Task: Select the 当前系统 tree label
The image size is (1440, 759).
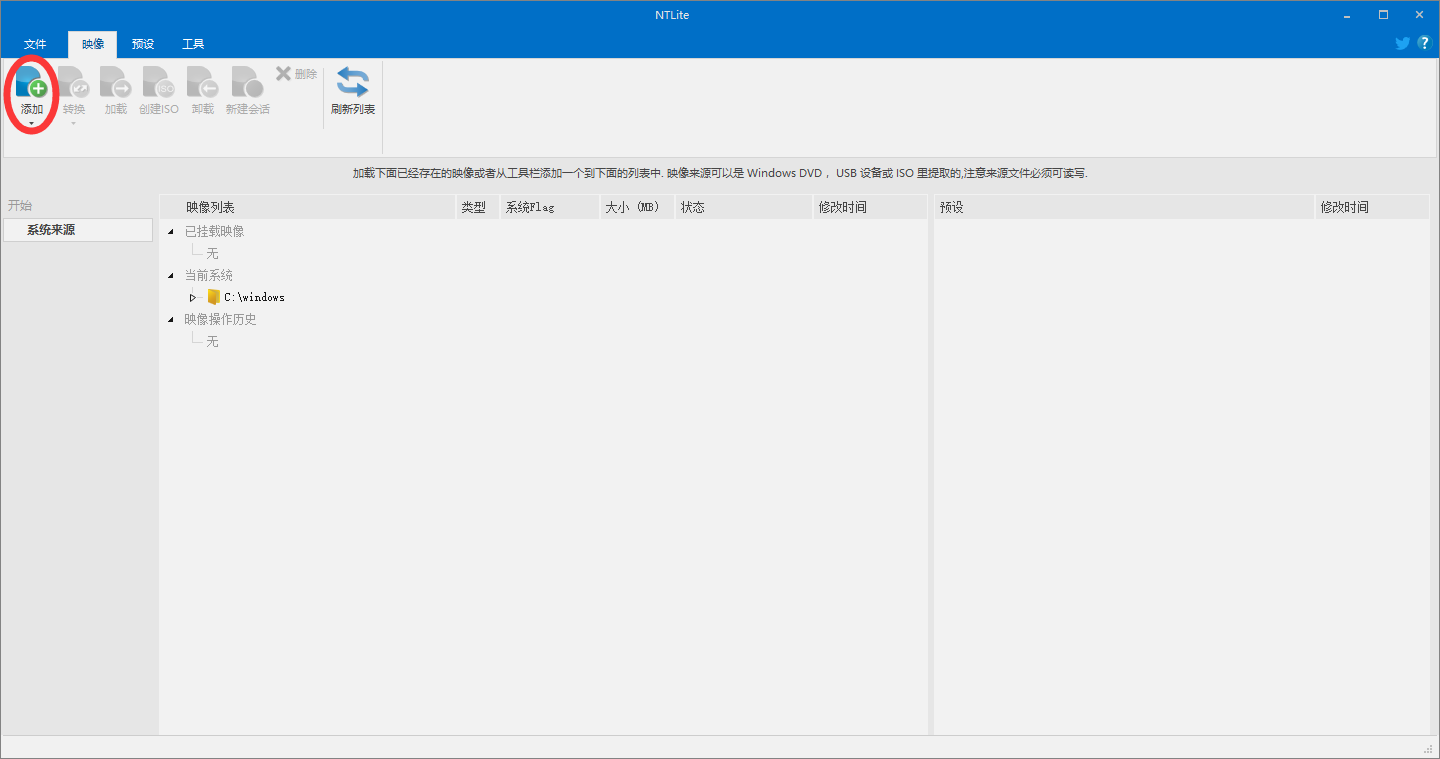Action: click(208, 275)
